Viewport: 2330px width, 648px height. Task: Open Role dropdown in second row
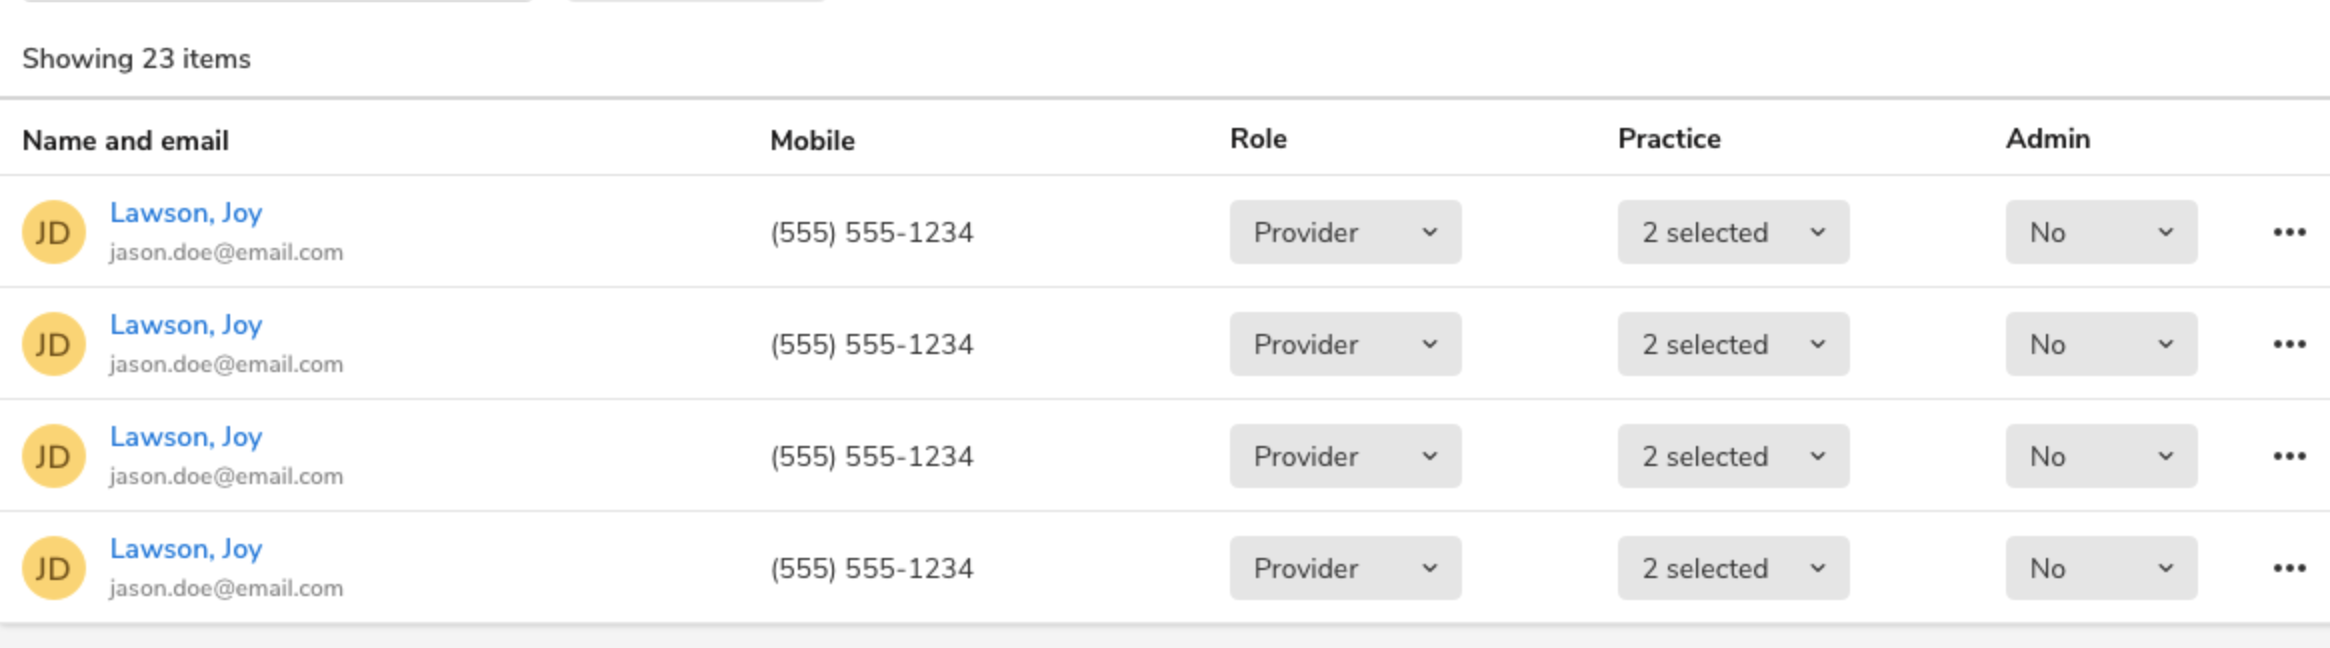[x=1345, y=344]
